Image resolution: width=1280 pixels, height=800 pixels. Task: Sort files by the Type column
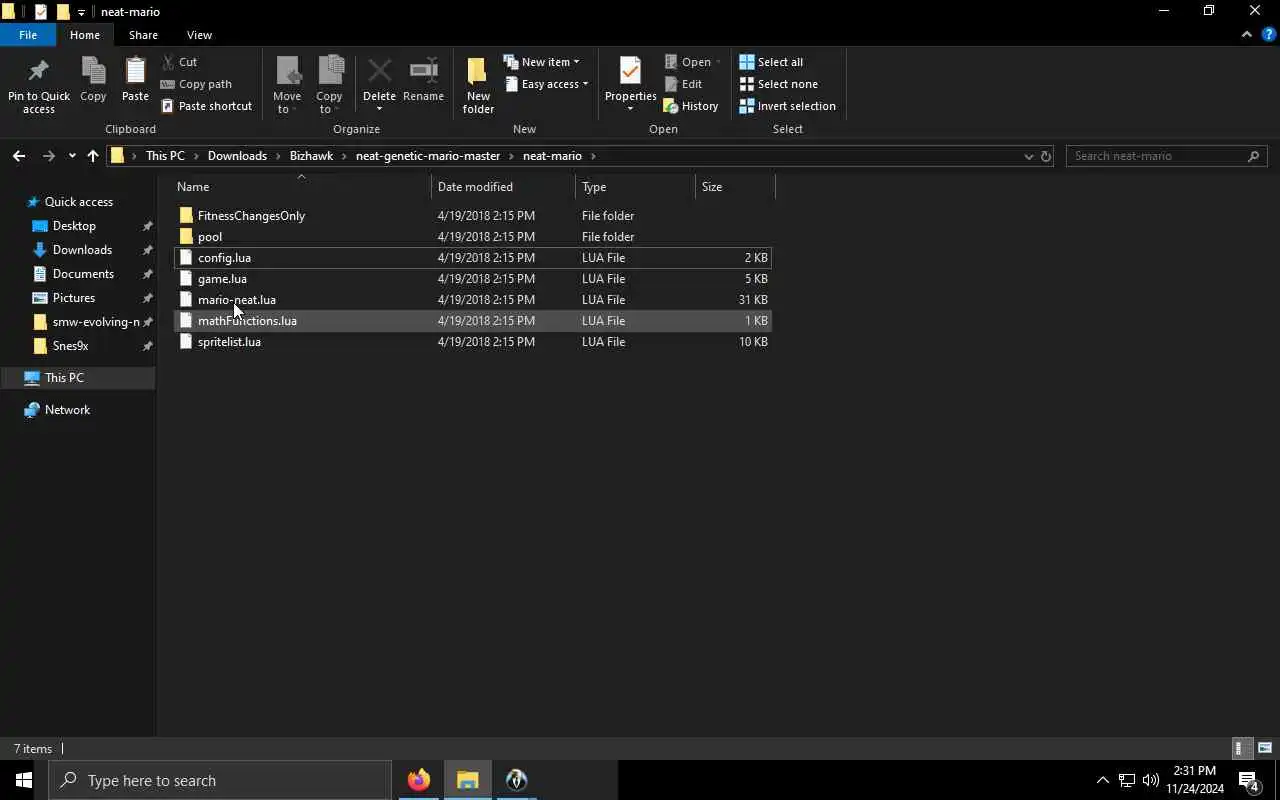pos(635,187)
